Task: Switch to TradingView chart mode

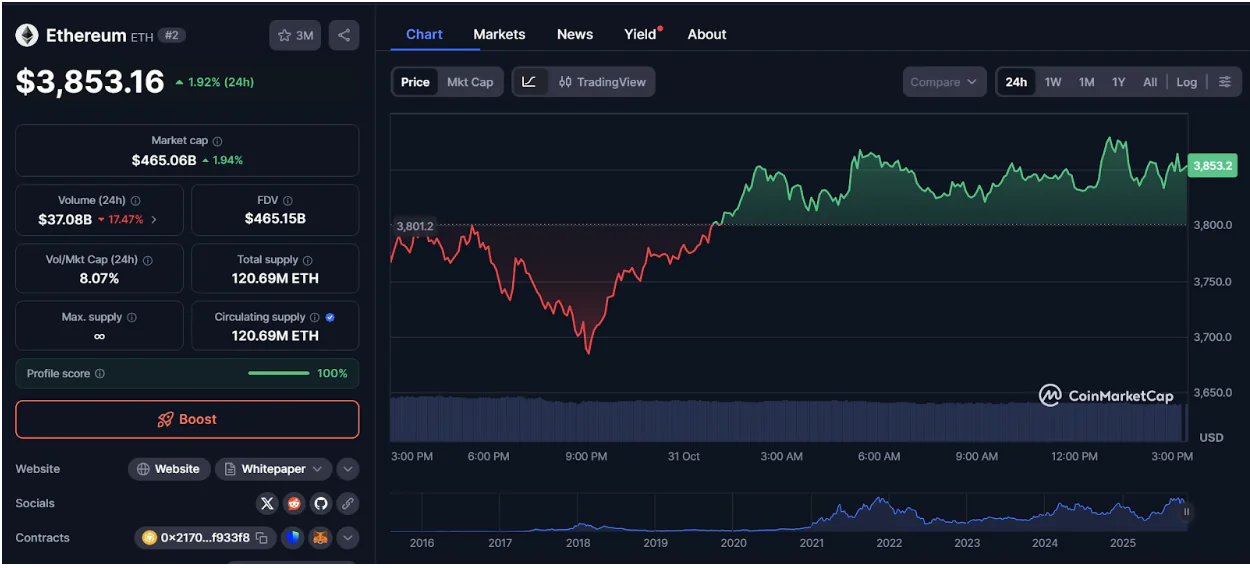Action: 602,82
